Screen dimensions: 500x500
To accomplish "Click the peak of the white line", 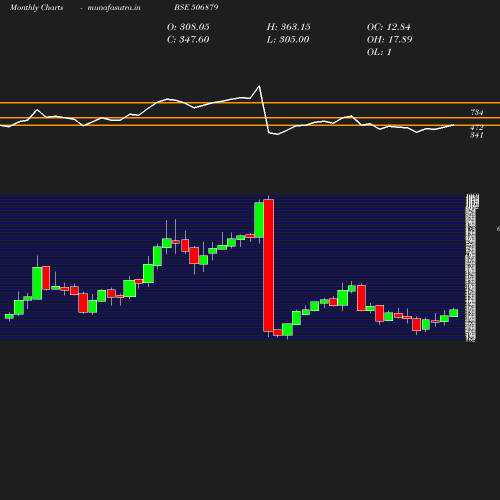I will click(259, 86).
